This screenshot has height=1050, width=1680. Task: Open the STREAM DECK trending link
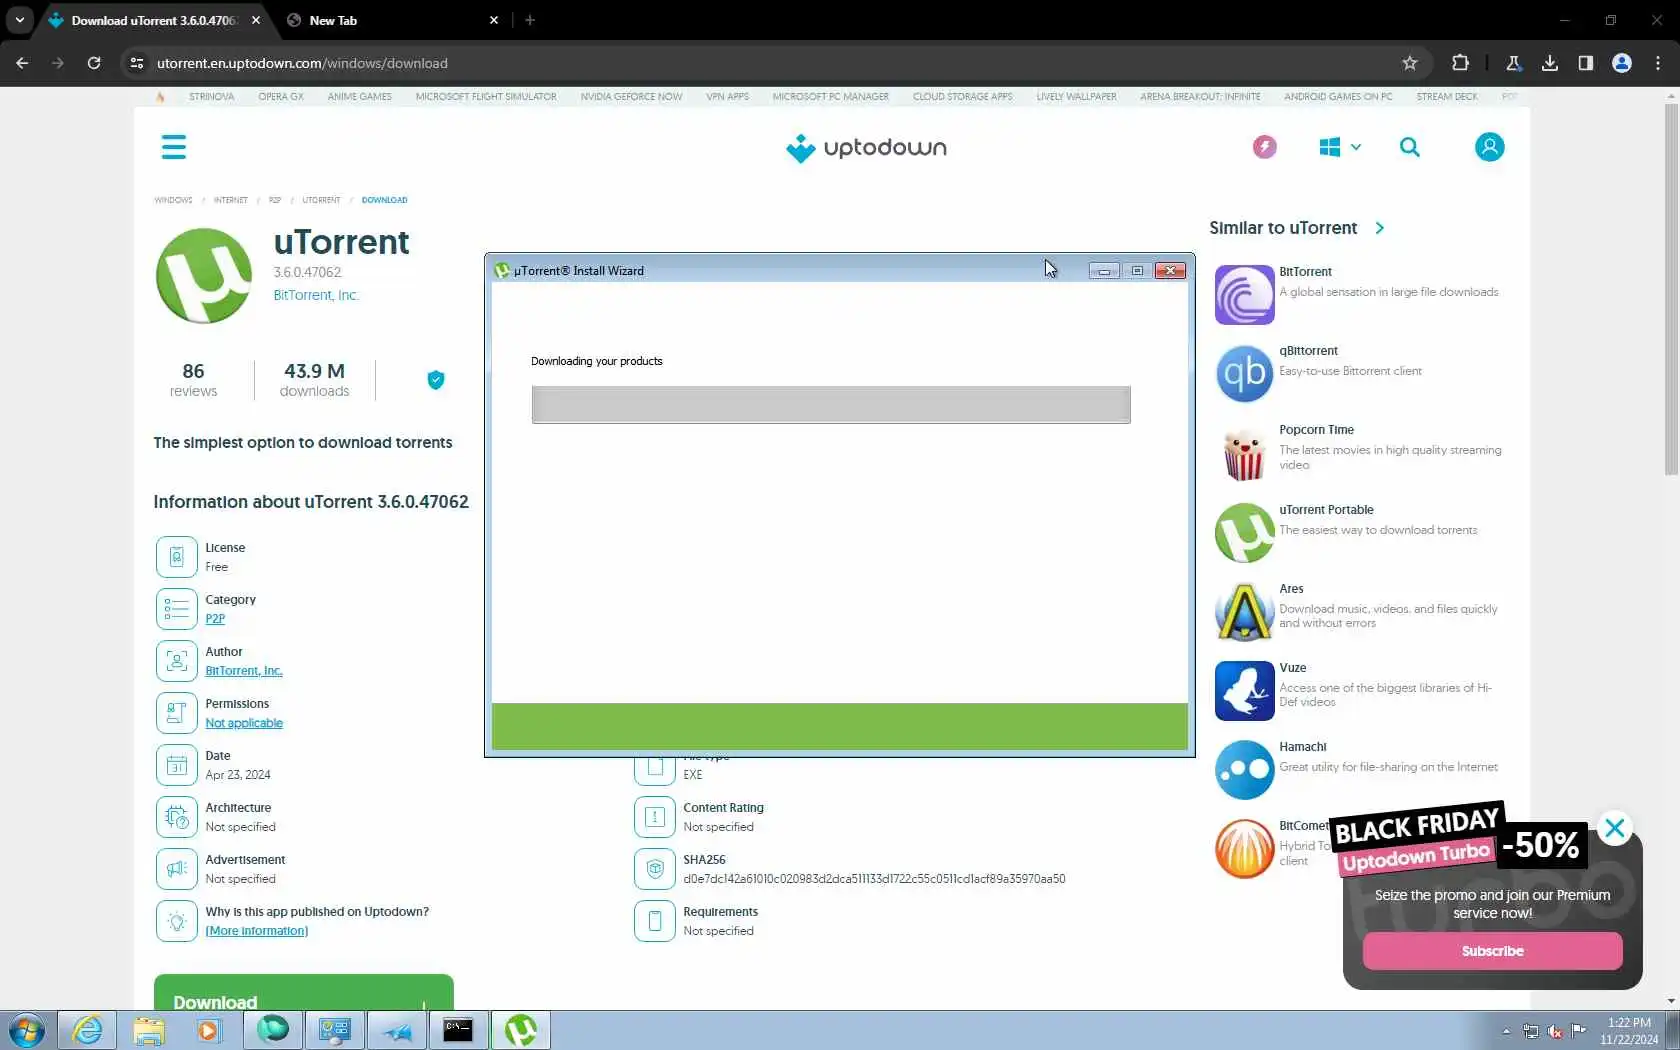[x=1446, y=97]
